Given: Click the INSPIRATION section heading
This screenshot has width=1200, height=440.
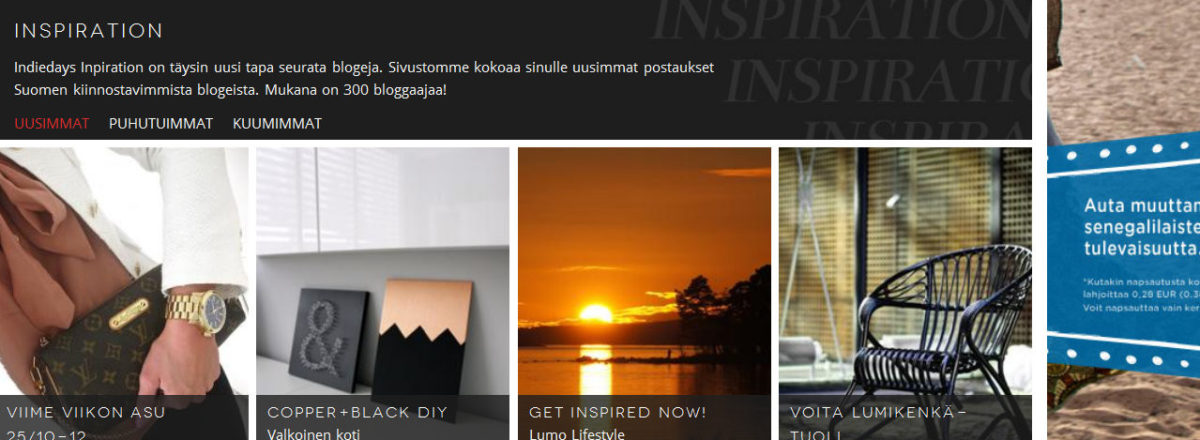Looking at the screenshot, I should 89,31.
